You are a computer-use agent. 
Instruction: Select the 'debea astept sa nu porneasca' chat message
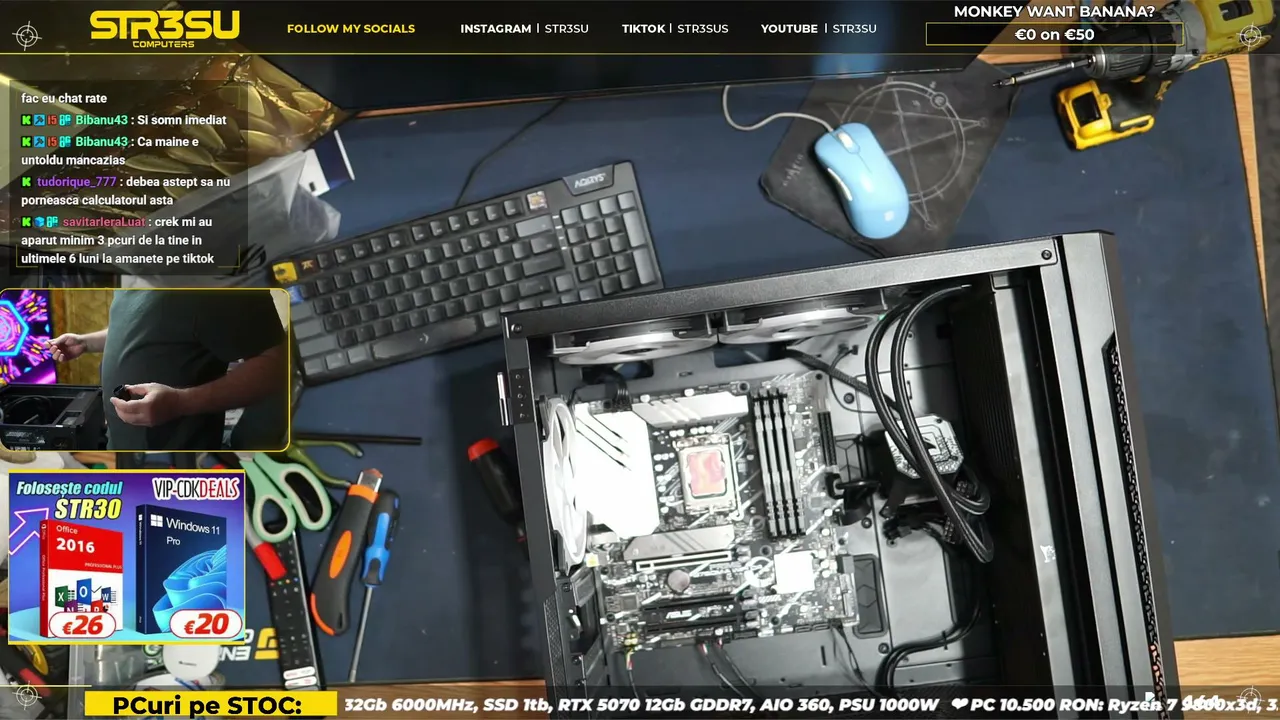click(x=126, y=191)
